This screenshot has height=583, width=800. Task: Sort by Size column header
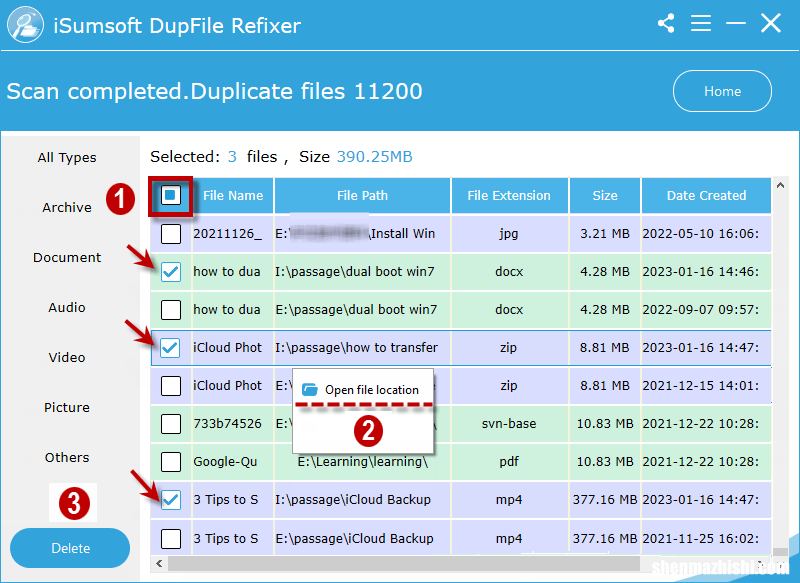coord(605,195)
